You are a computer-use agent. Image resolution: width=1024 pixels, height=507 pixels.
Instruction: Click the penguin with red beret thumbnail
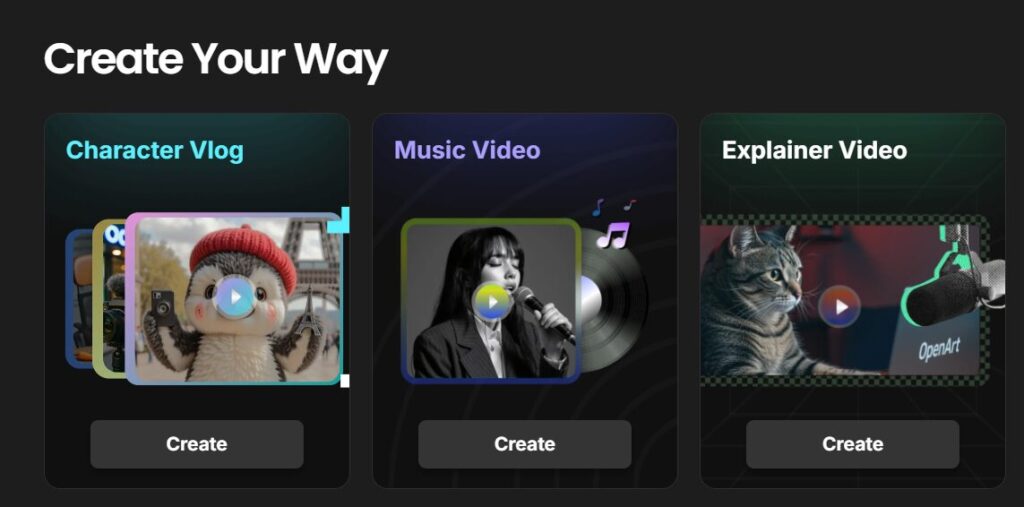click(x=234, y=299)
